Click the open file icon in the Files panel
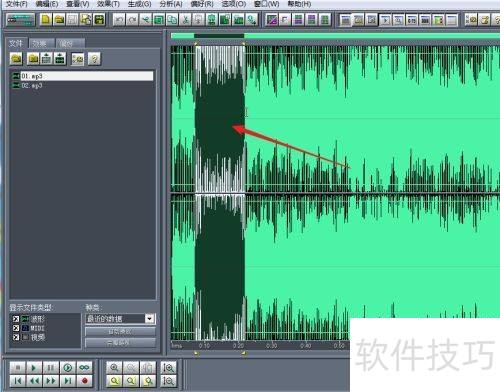Viewport: 500px width, 392px height. pyautogui.click(x=16, y=59)
